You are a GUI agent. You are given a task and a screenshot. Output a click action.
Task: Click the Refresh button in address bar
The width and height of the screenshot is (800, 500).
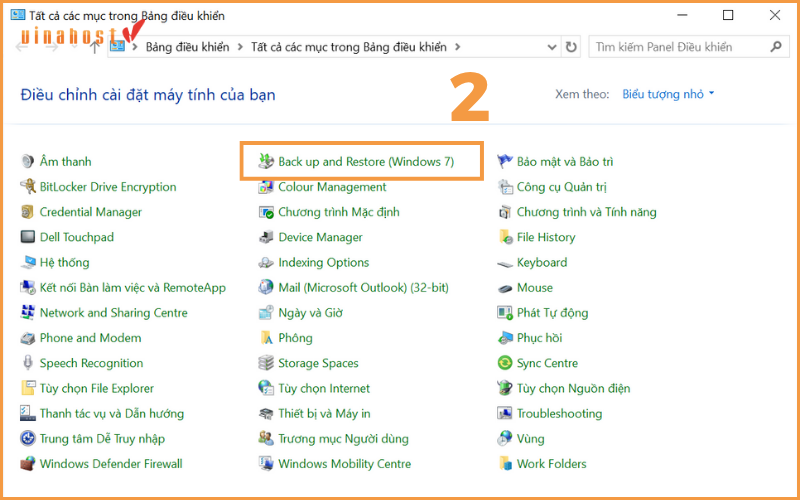(571, 47)
